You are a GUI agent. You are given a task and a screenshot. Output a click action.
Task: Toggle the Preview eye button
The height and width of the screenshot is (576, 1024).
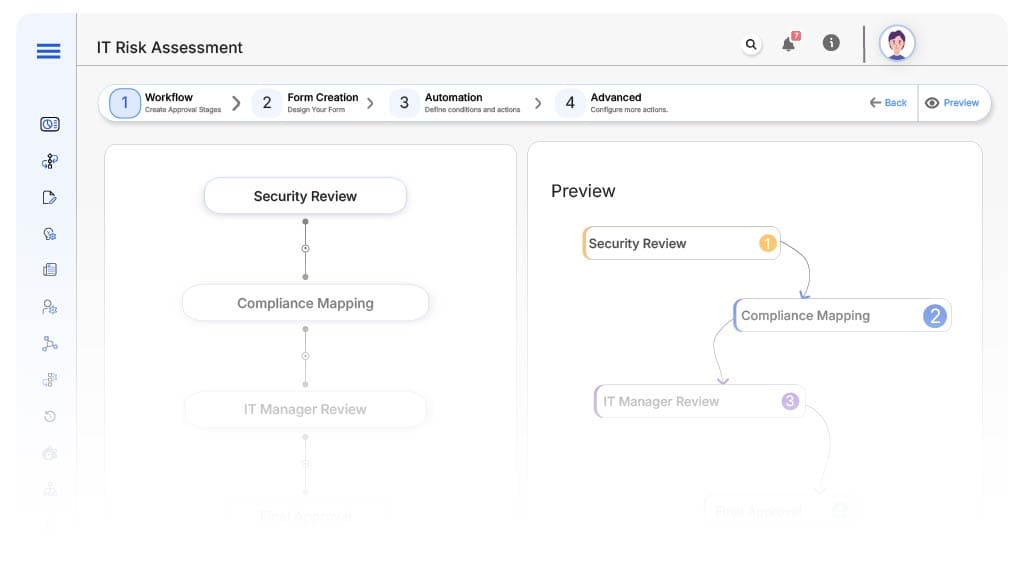tap(952, 103)
